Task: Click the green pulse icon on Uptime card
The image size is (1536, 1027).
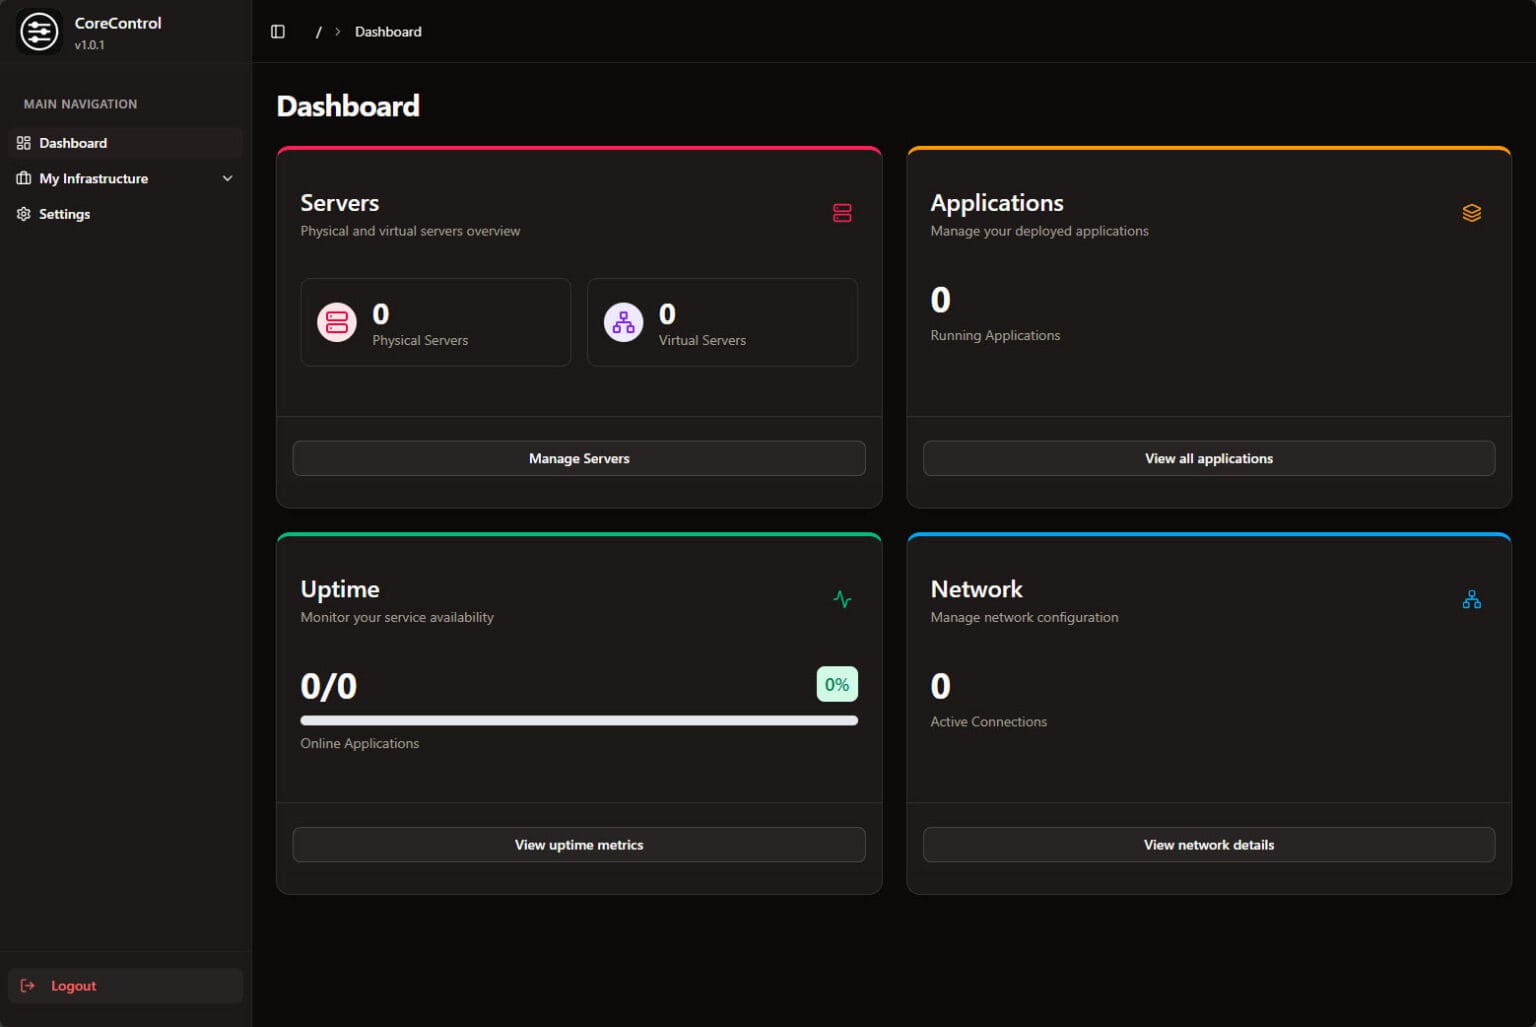Action: [x=842, y=598]
